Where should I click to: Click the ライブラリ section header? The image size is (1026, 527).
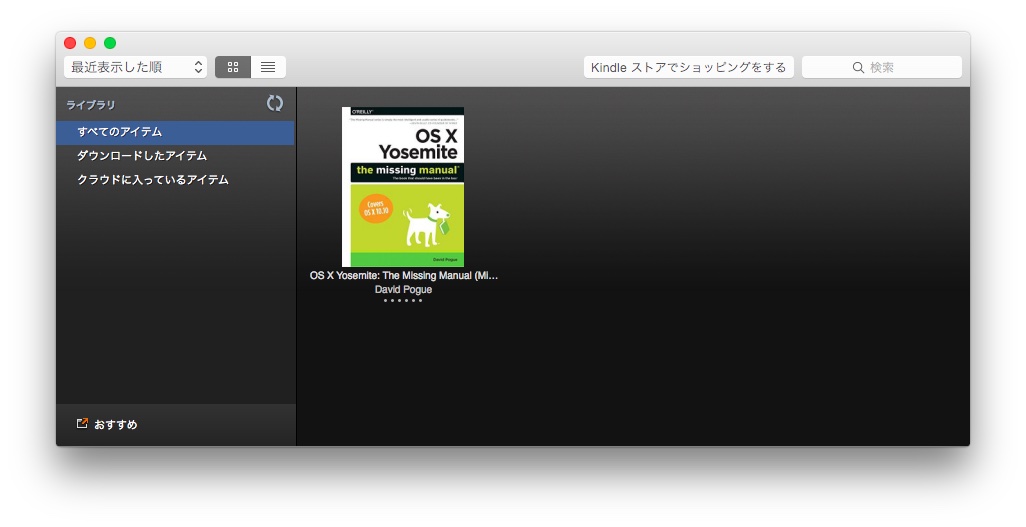pyautogui.click(x=91, y=105)
